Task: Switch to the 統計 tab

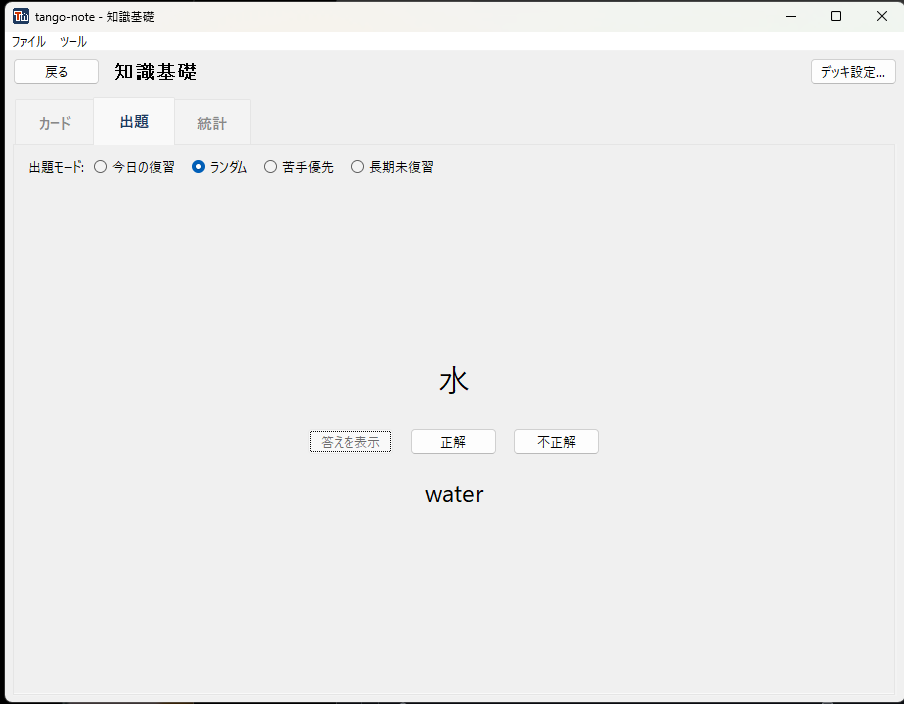Action: tap(212, 123)
